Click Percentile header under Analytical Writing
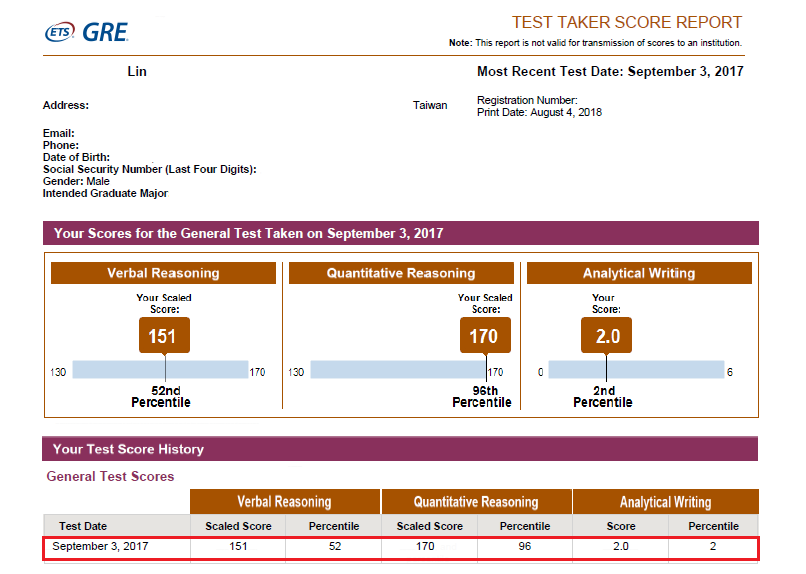 713,526
